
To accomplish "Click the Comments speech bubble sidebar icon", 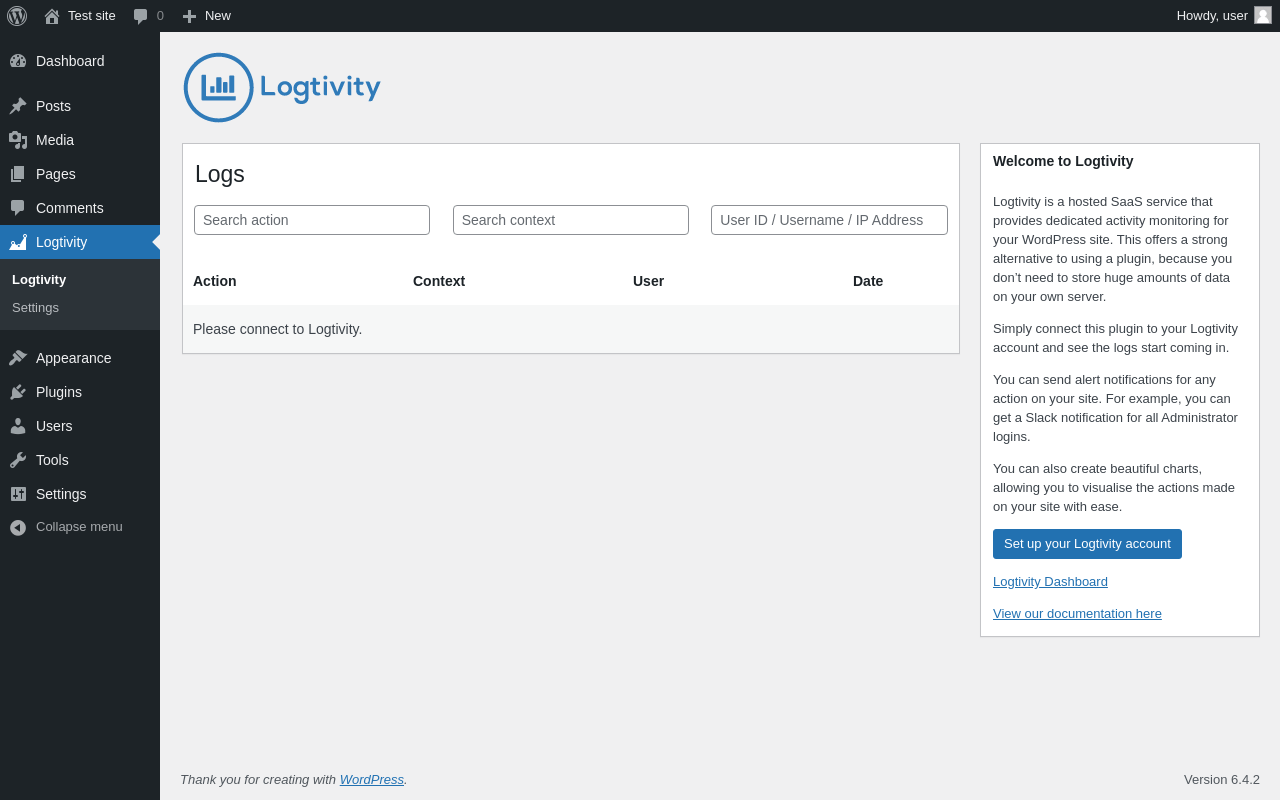I will click(18, 208).
